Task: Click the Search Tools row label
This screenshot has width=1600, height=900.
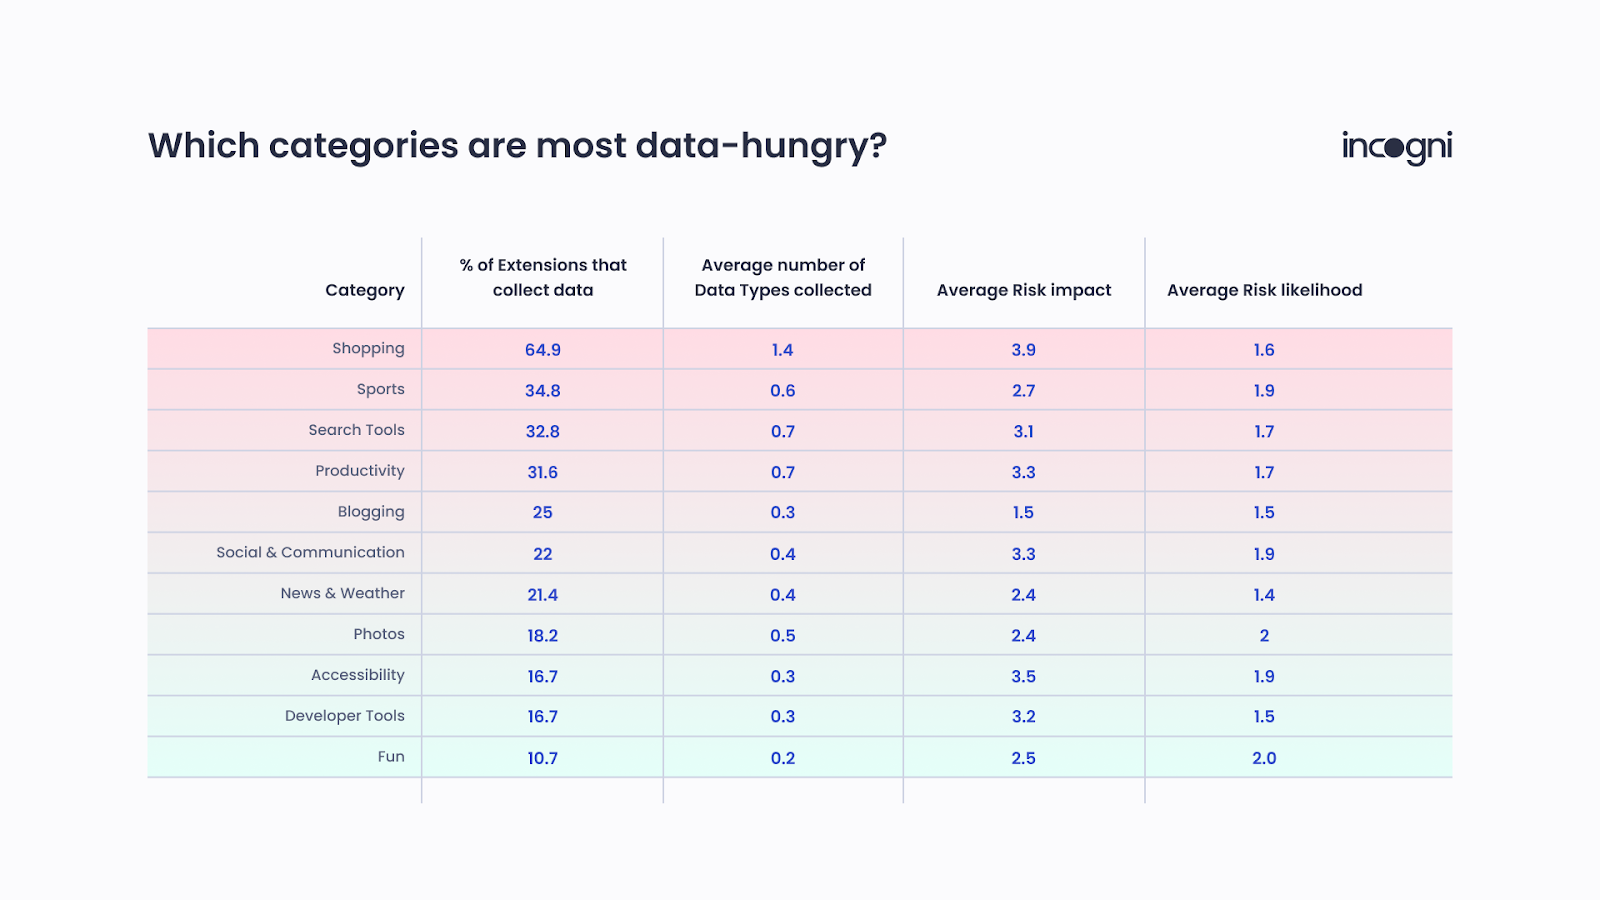Action: tap(357, 430)
